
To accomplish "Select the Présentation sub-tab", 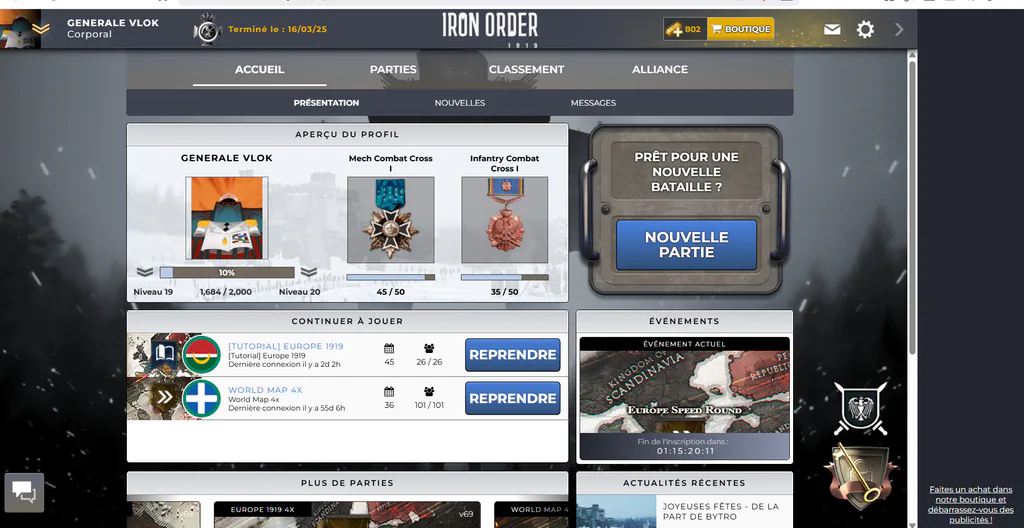I will (326, 103).
